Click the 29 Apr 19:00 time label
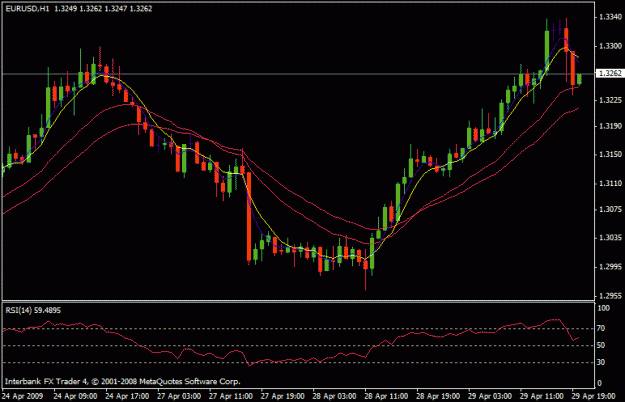The height and width of the screenshot is (402, 625). tap(594, 396)
